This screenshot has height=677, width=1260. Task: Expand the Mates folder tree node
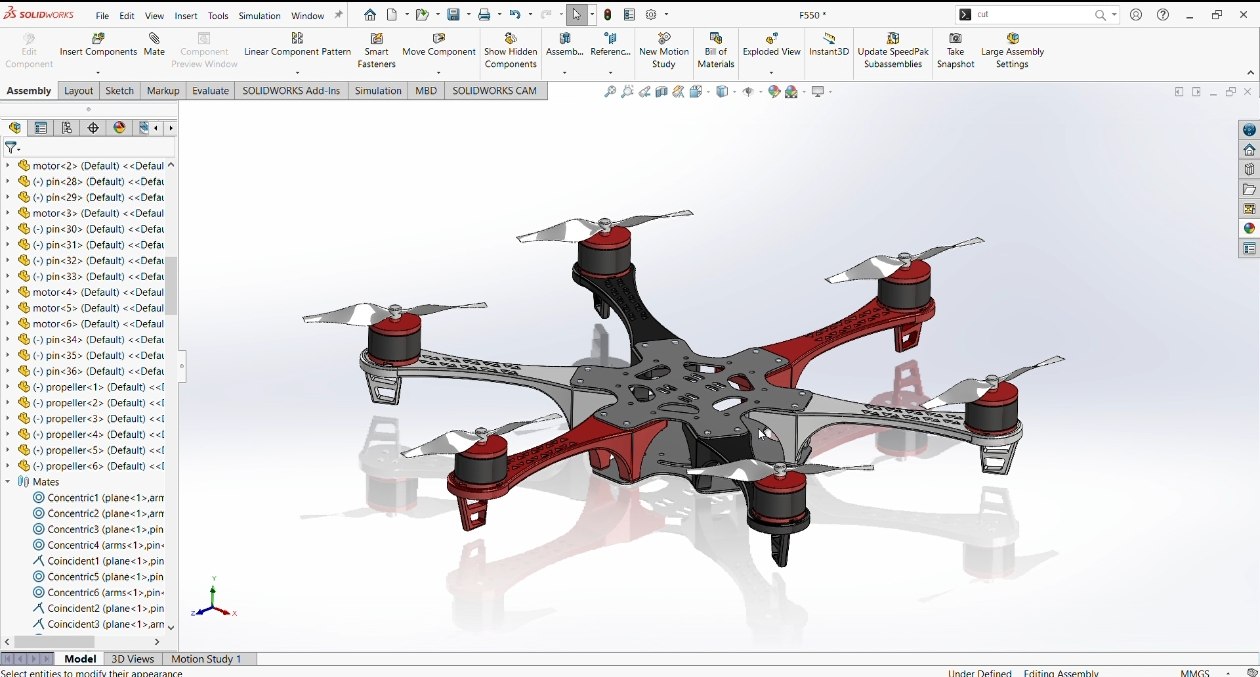point(8,482)
